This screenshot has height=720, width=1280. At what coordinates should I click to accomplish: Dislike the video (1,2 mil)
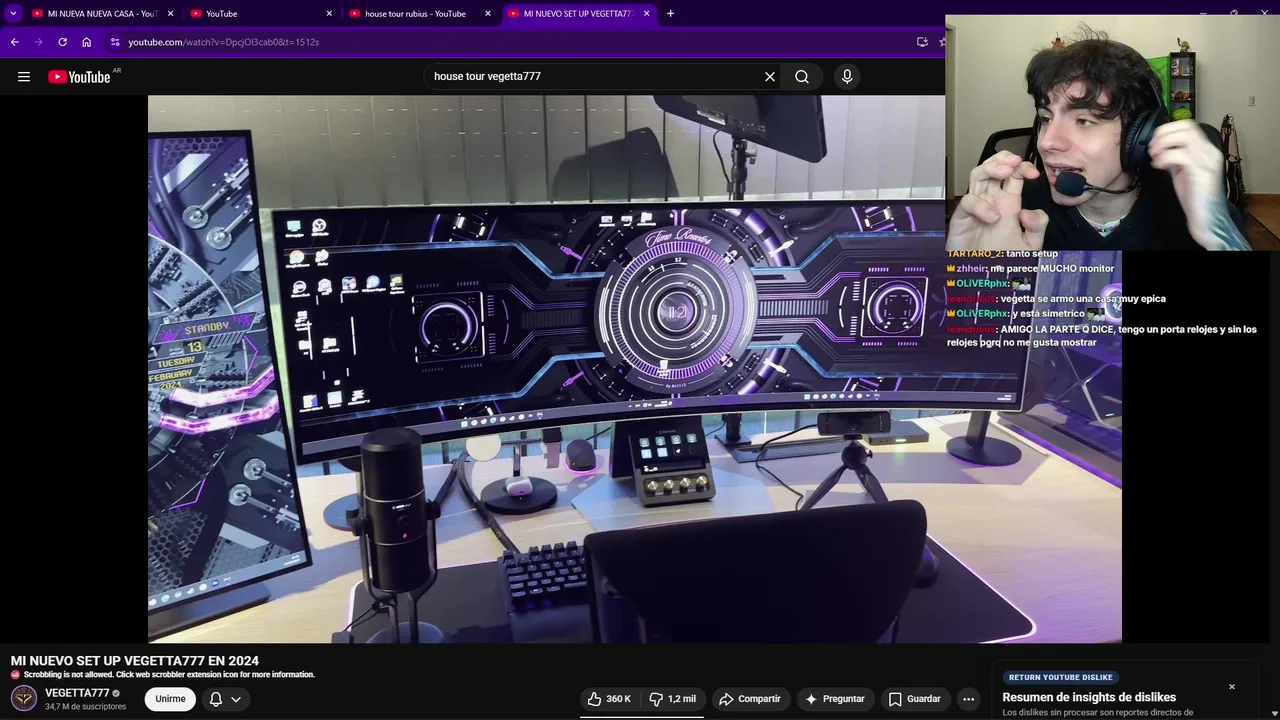coord(672,699)
